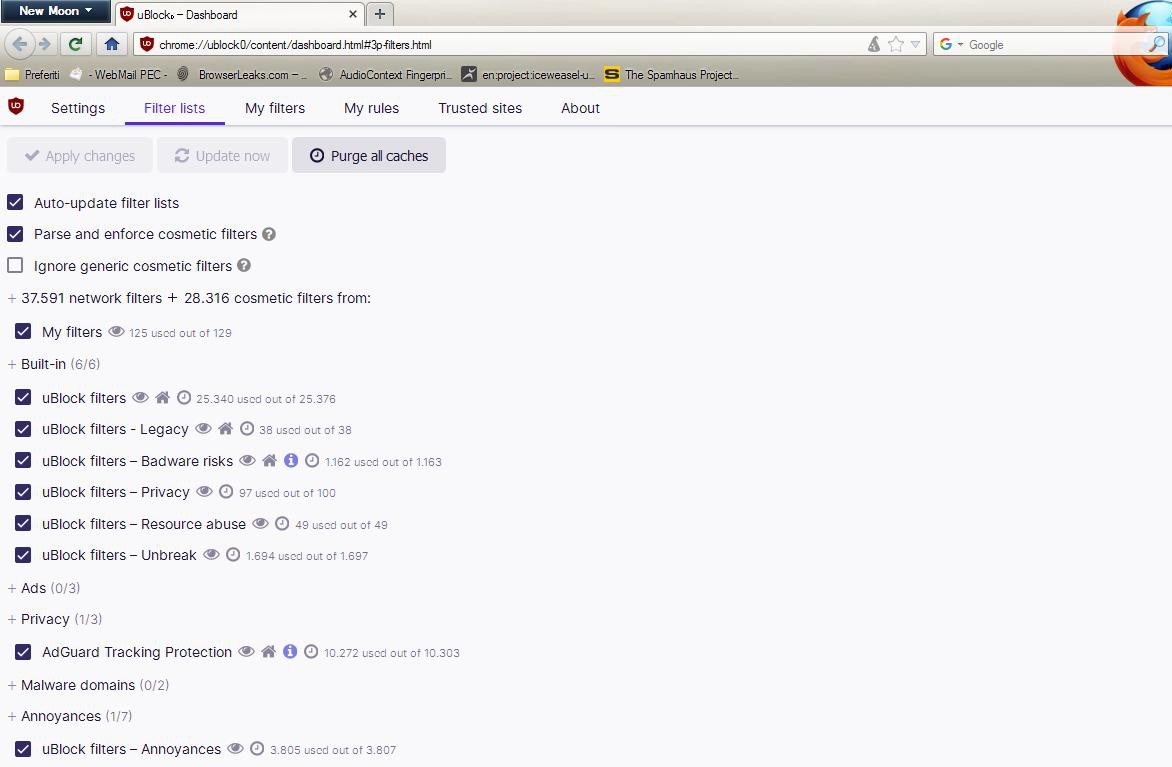The width and height of the screenshot is (1172, 767).
Task: Open the New Moon application menu
Action: tap(55, 10)
